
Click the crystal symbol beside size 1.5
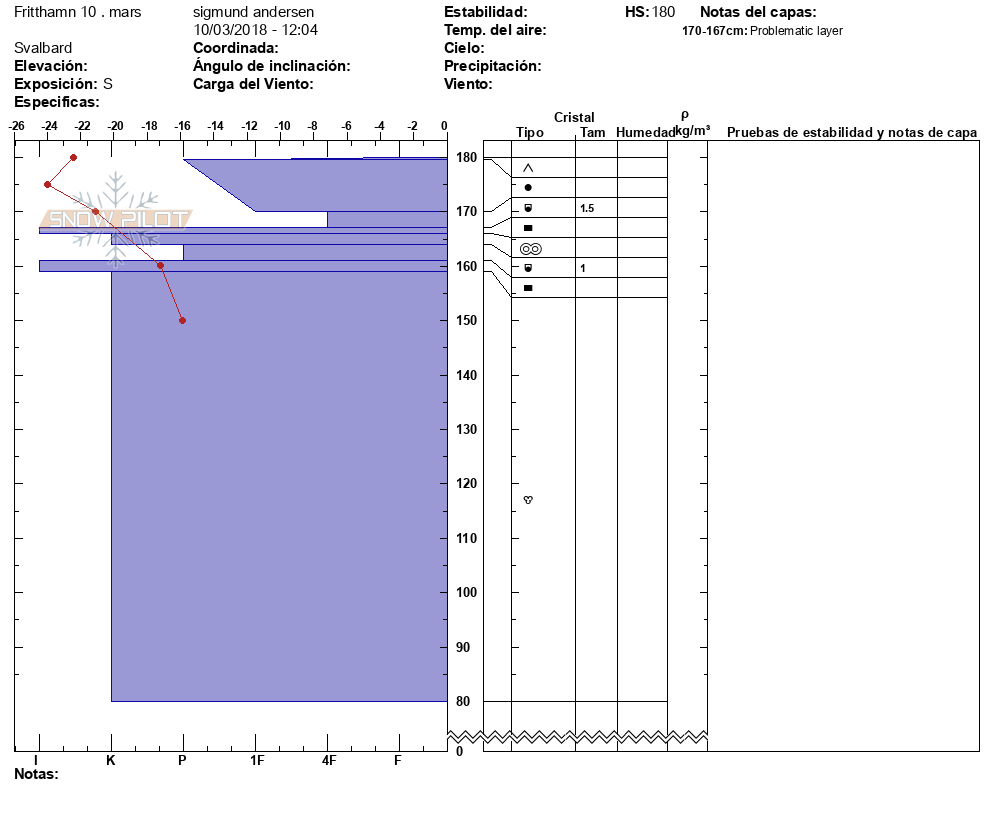click(x=528, y=208)
